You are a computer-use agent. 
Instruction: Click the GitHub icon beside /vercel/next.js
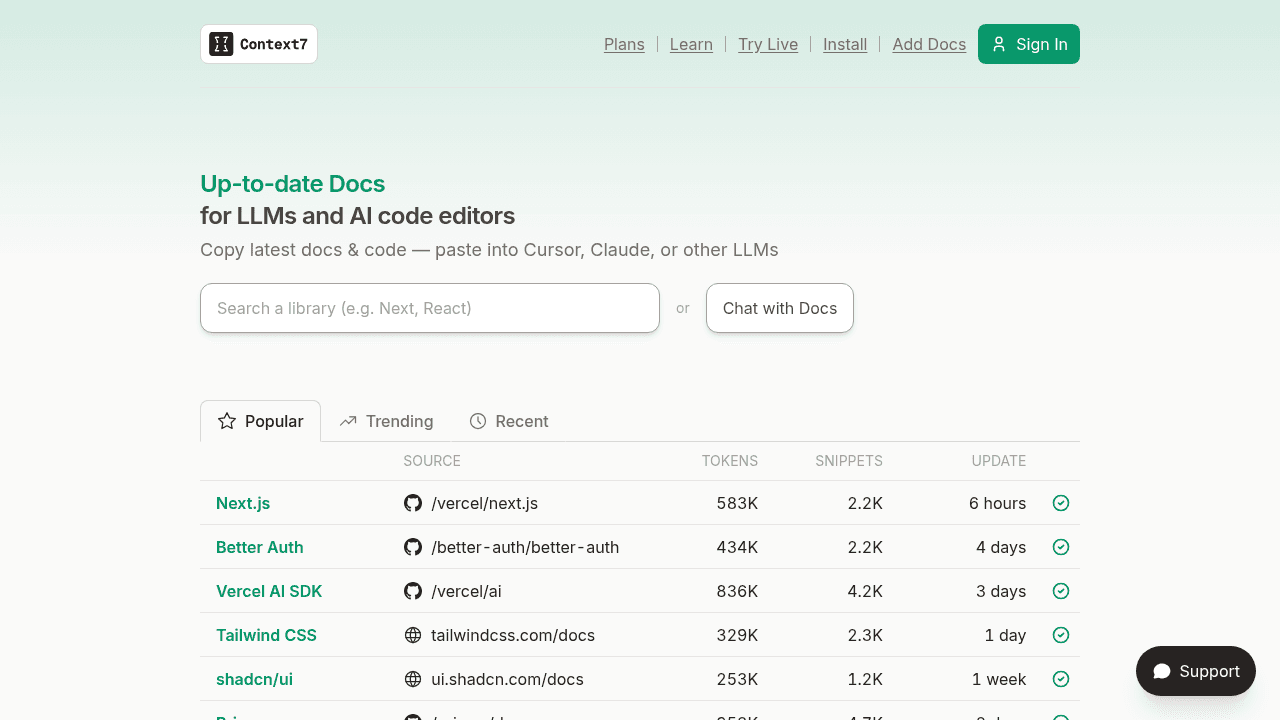click(x=413, y=503)
